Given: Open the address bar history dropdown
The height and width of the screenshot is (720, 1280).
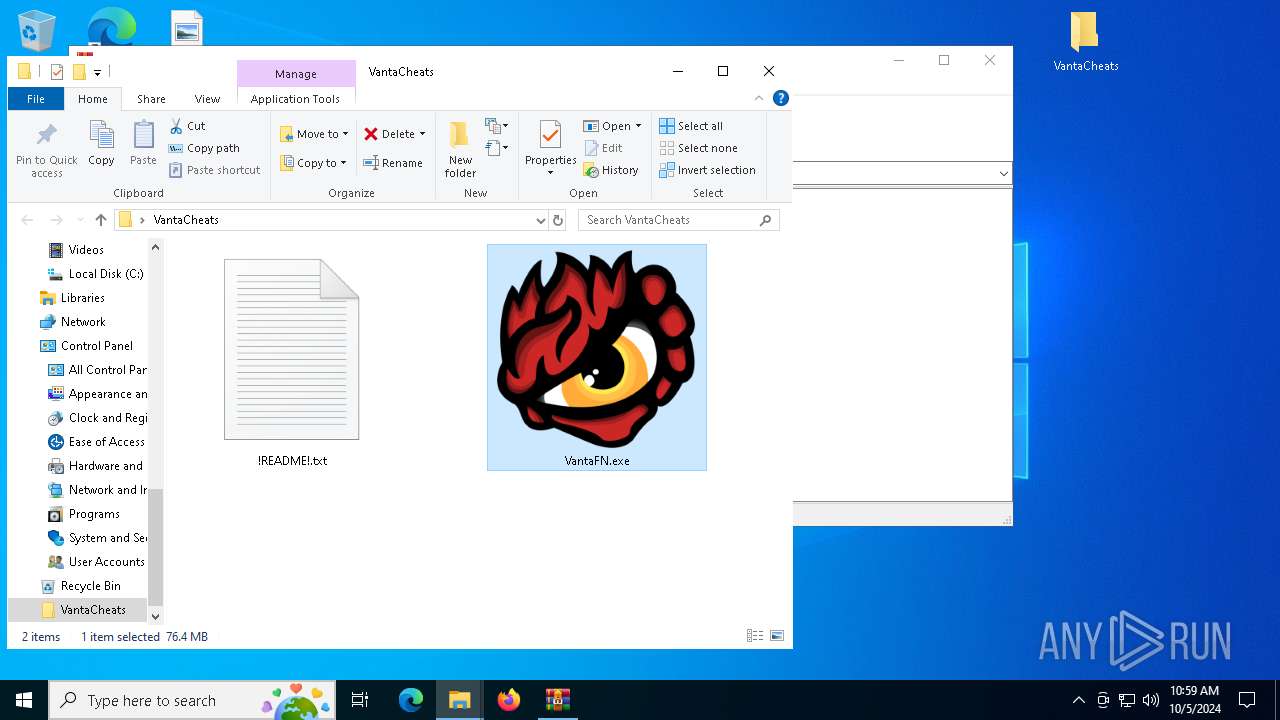Looking at the screenshot, I should click(540, 220).
